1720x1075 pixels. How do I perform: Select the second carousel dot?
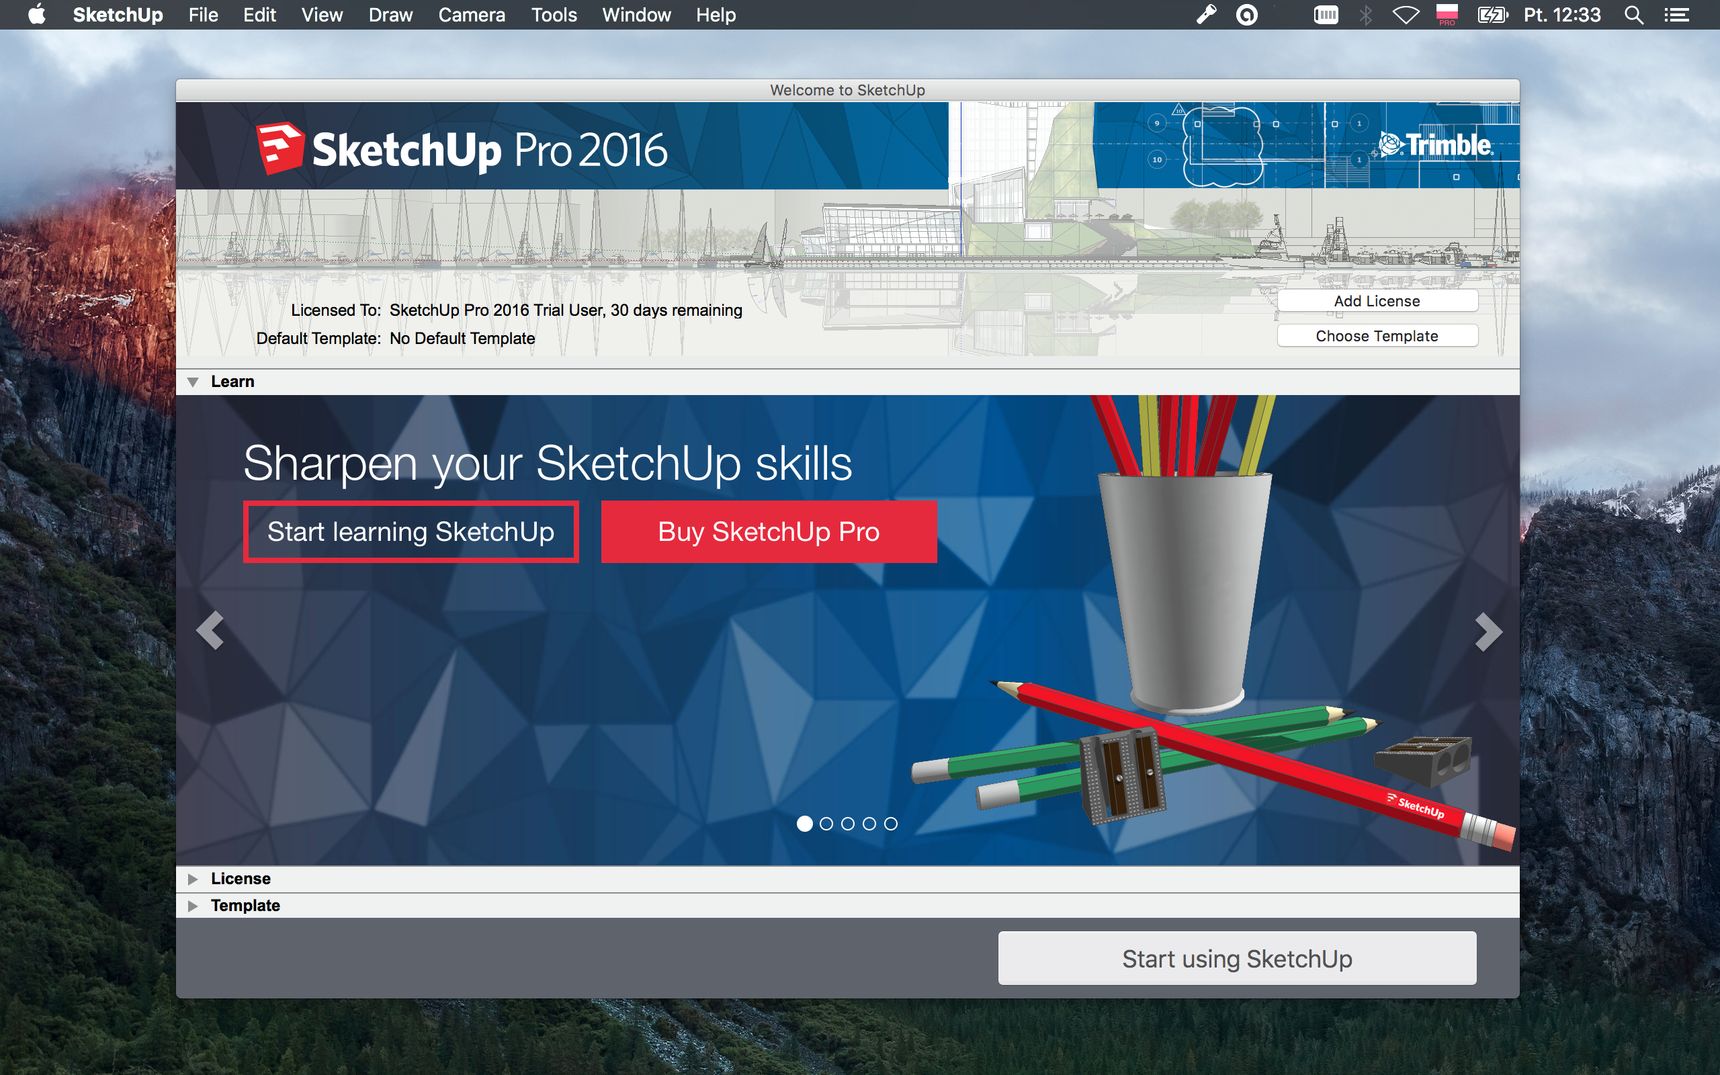[x=826, y=824]
